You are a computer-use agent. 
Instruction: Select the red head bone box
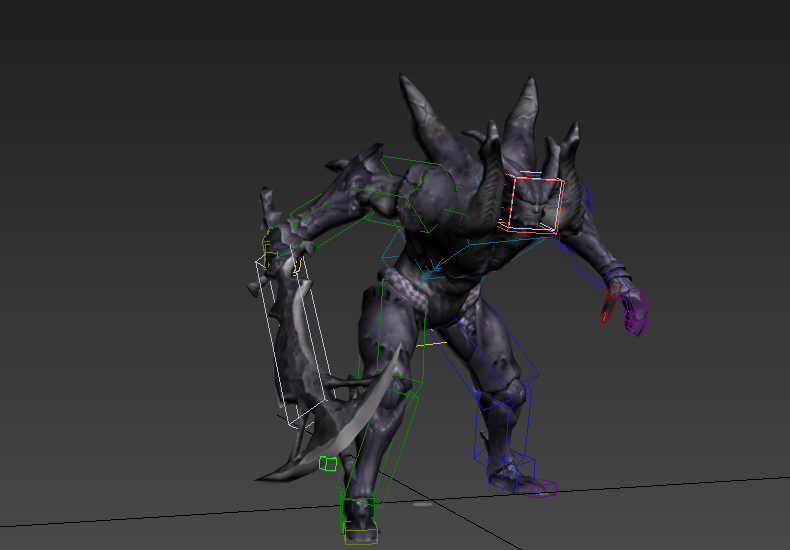pyautogui.click(x=533, y=204)
